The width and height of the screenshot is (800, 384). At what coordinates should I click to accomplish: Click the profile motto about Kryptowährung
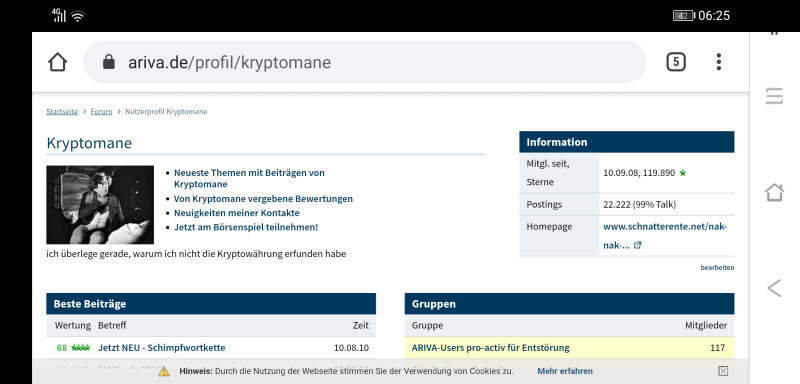196,254
